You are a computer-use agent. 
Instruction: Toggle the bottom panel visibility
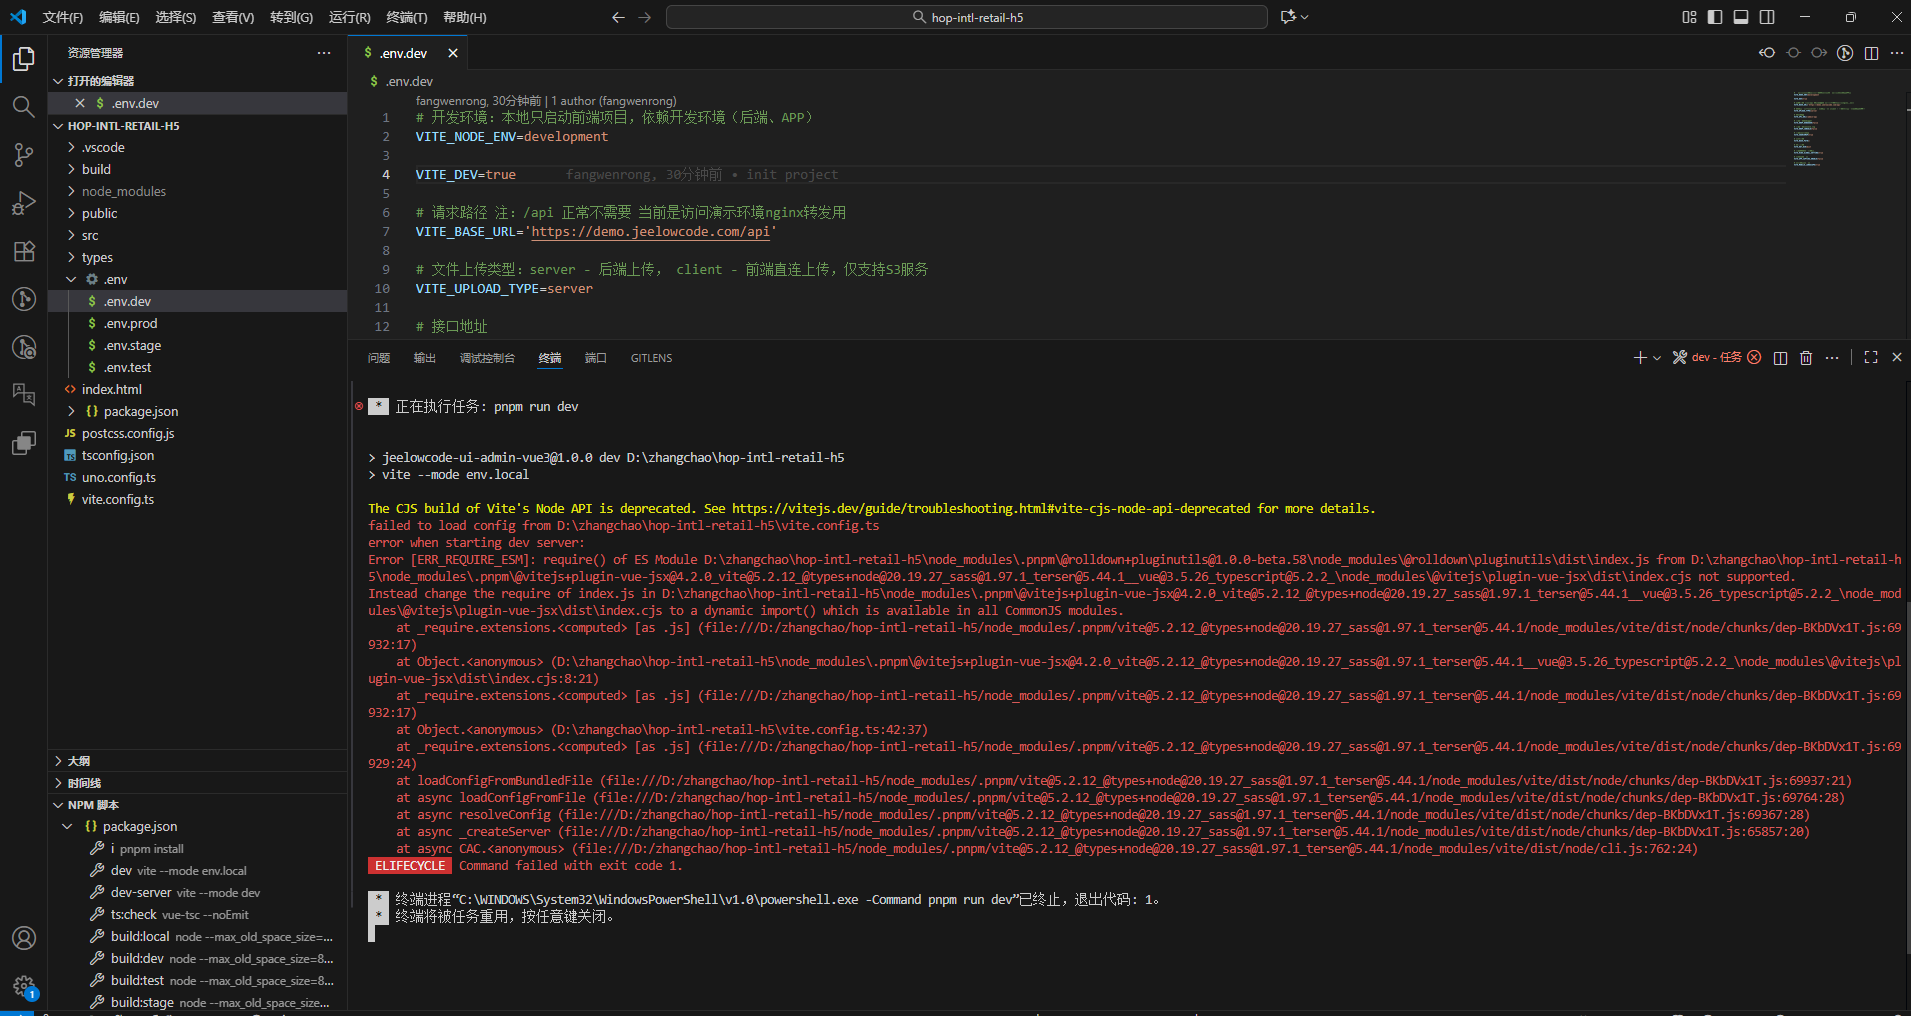click(1741, 17)
